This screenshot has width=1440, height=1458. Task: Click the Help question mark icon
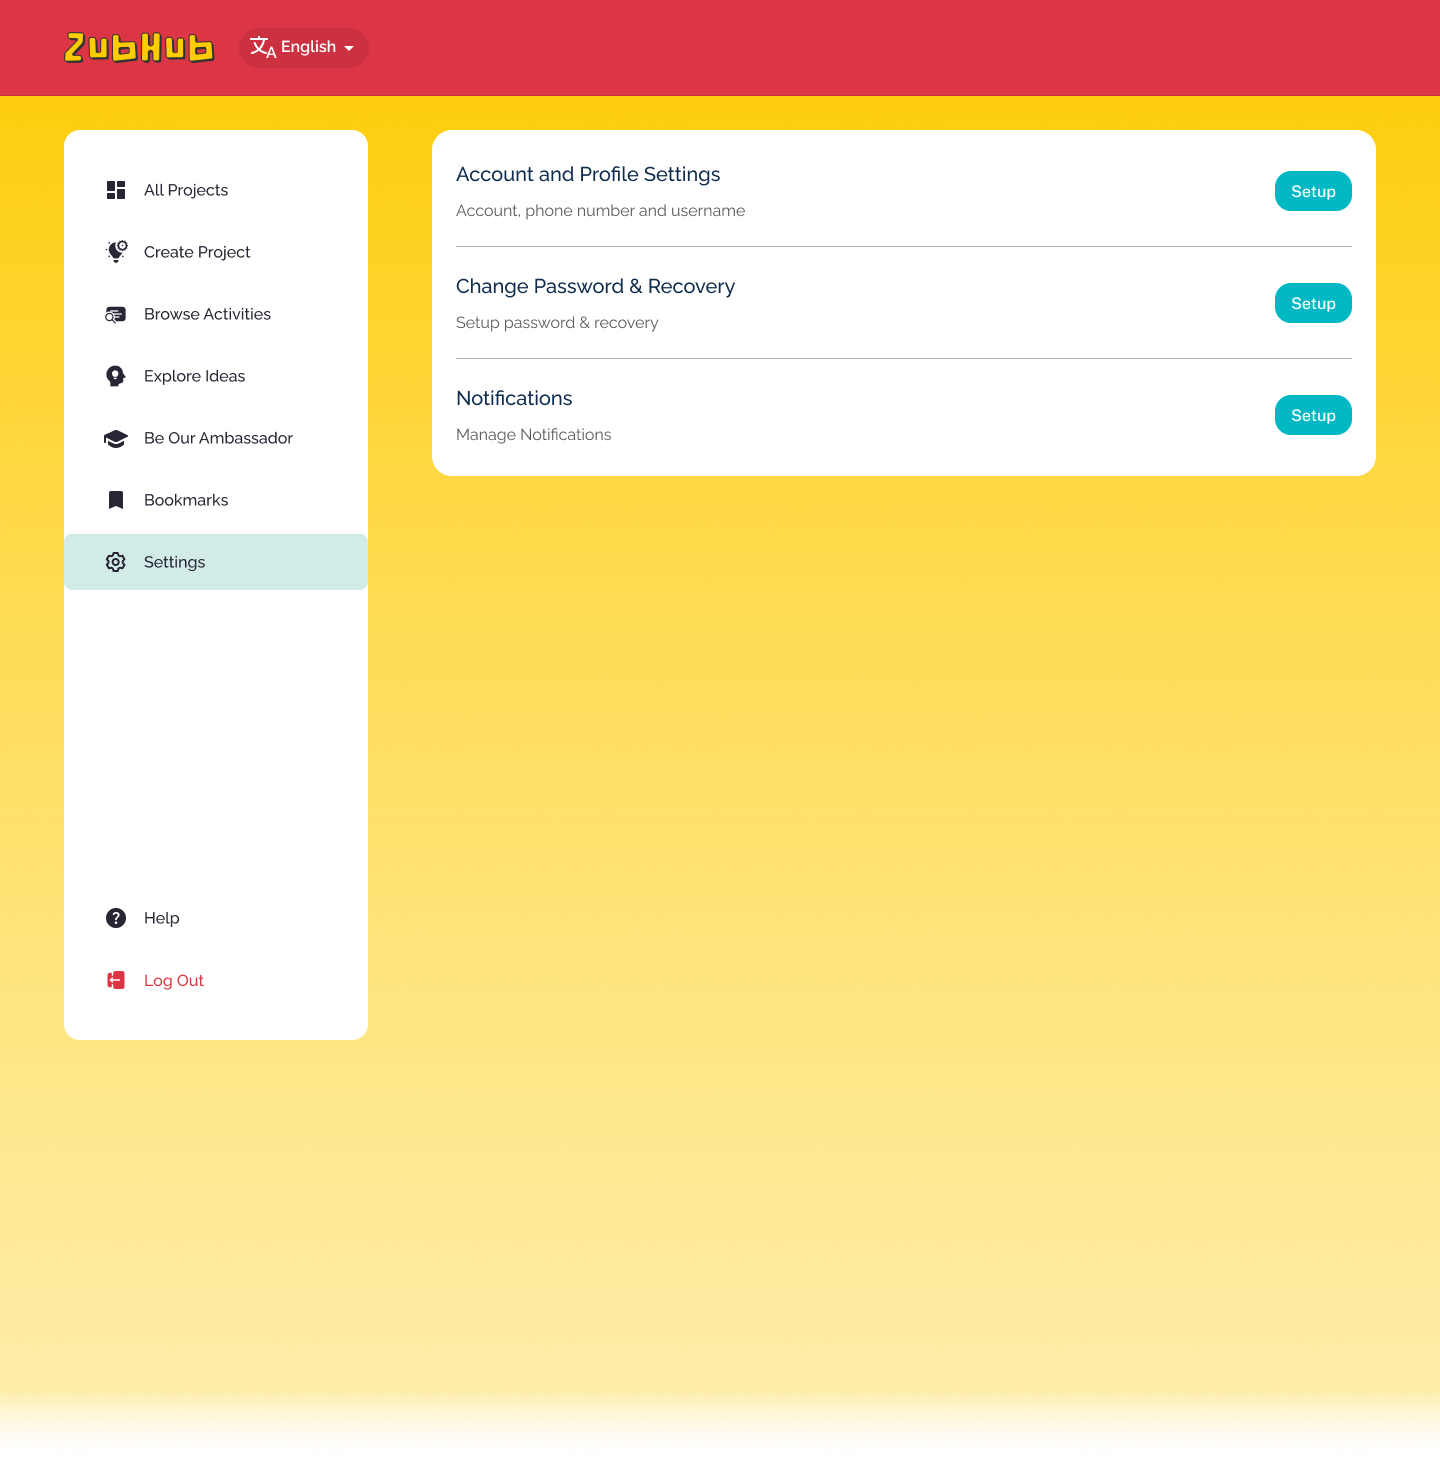click(x=115, y=918)
